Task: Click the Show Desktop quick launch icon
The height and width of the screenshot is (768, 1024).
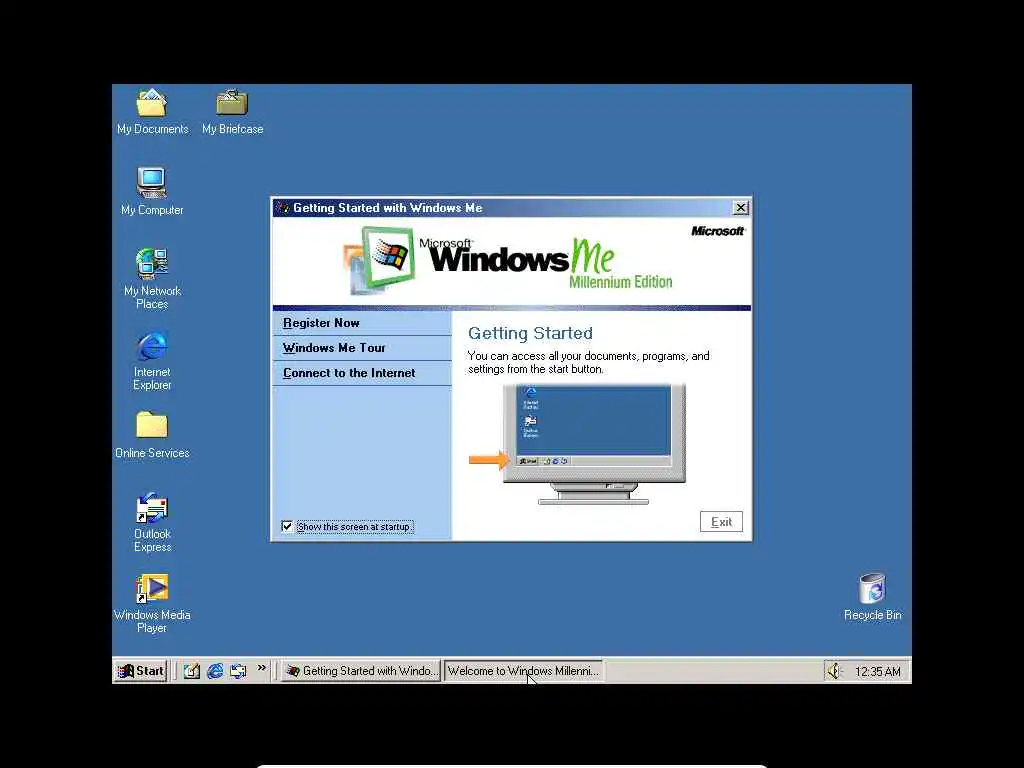Action: (x=191, y=671)
